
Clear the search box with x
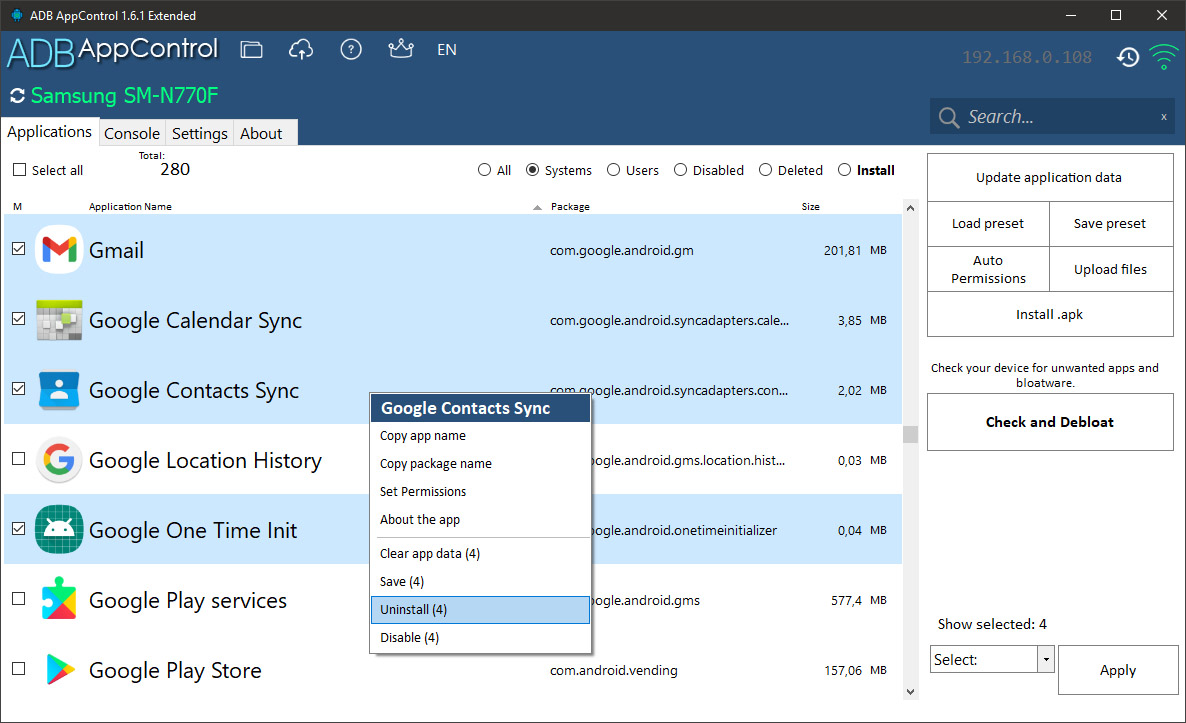[x=1164, y=116]
